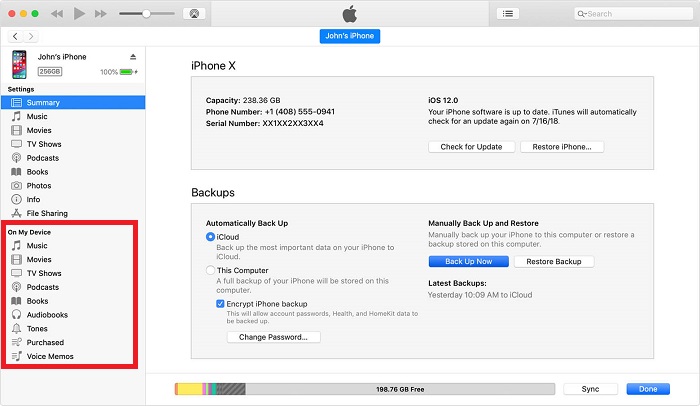
Task: Eject John's iPhone
Action: (x=133, y=57)
